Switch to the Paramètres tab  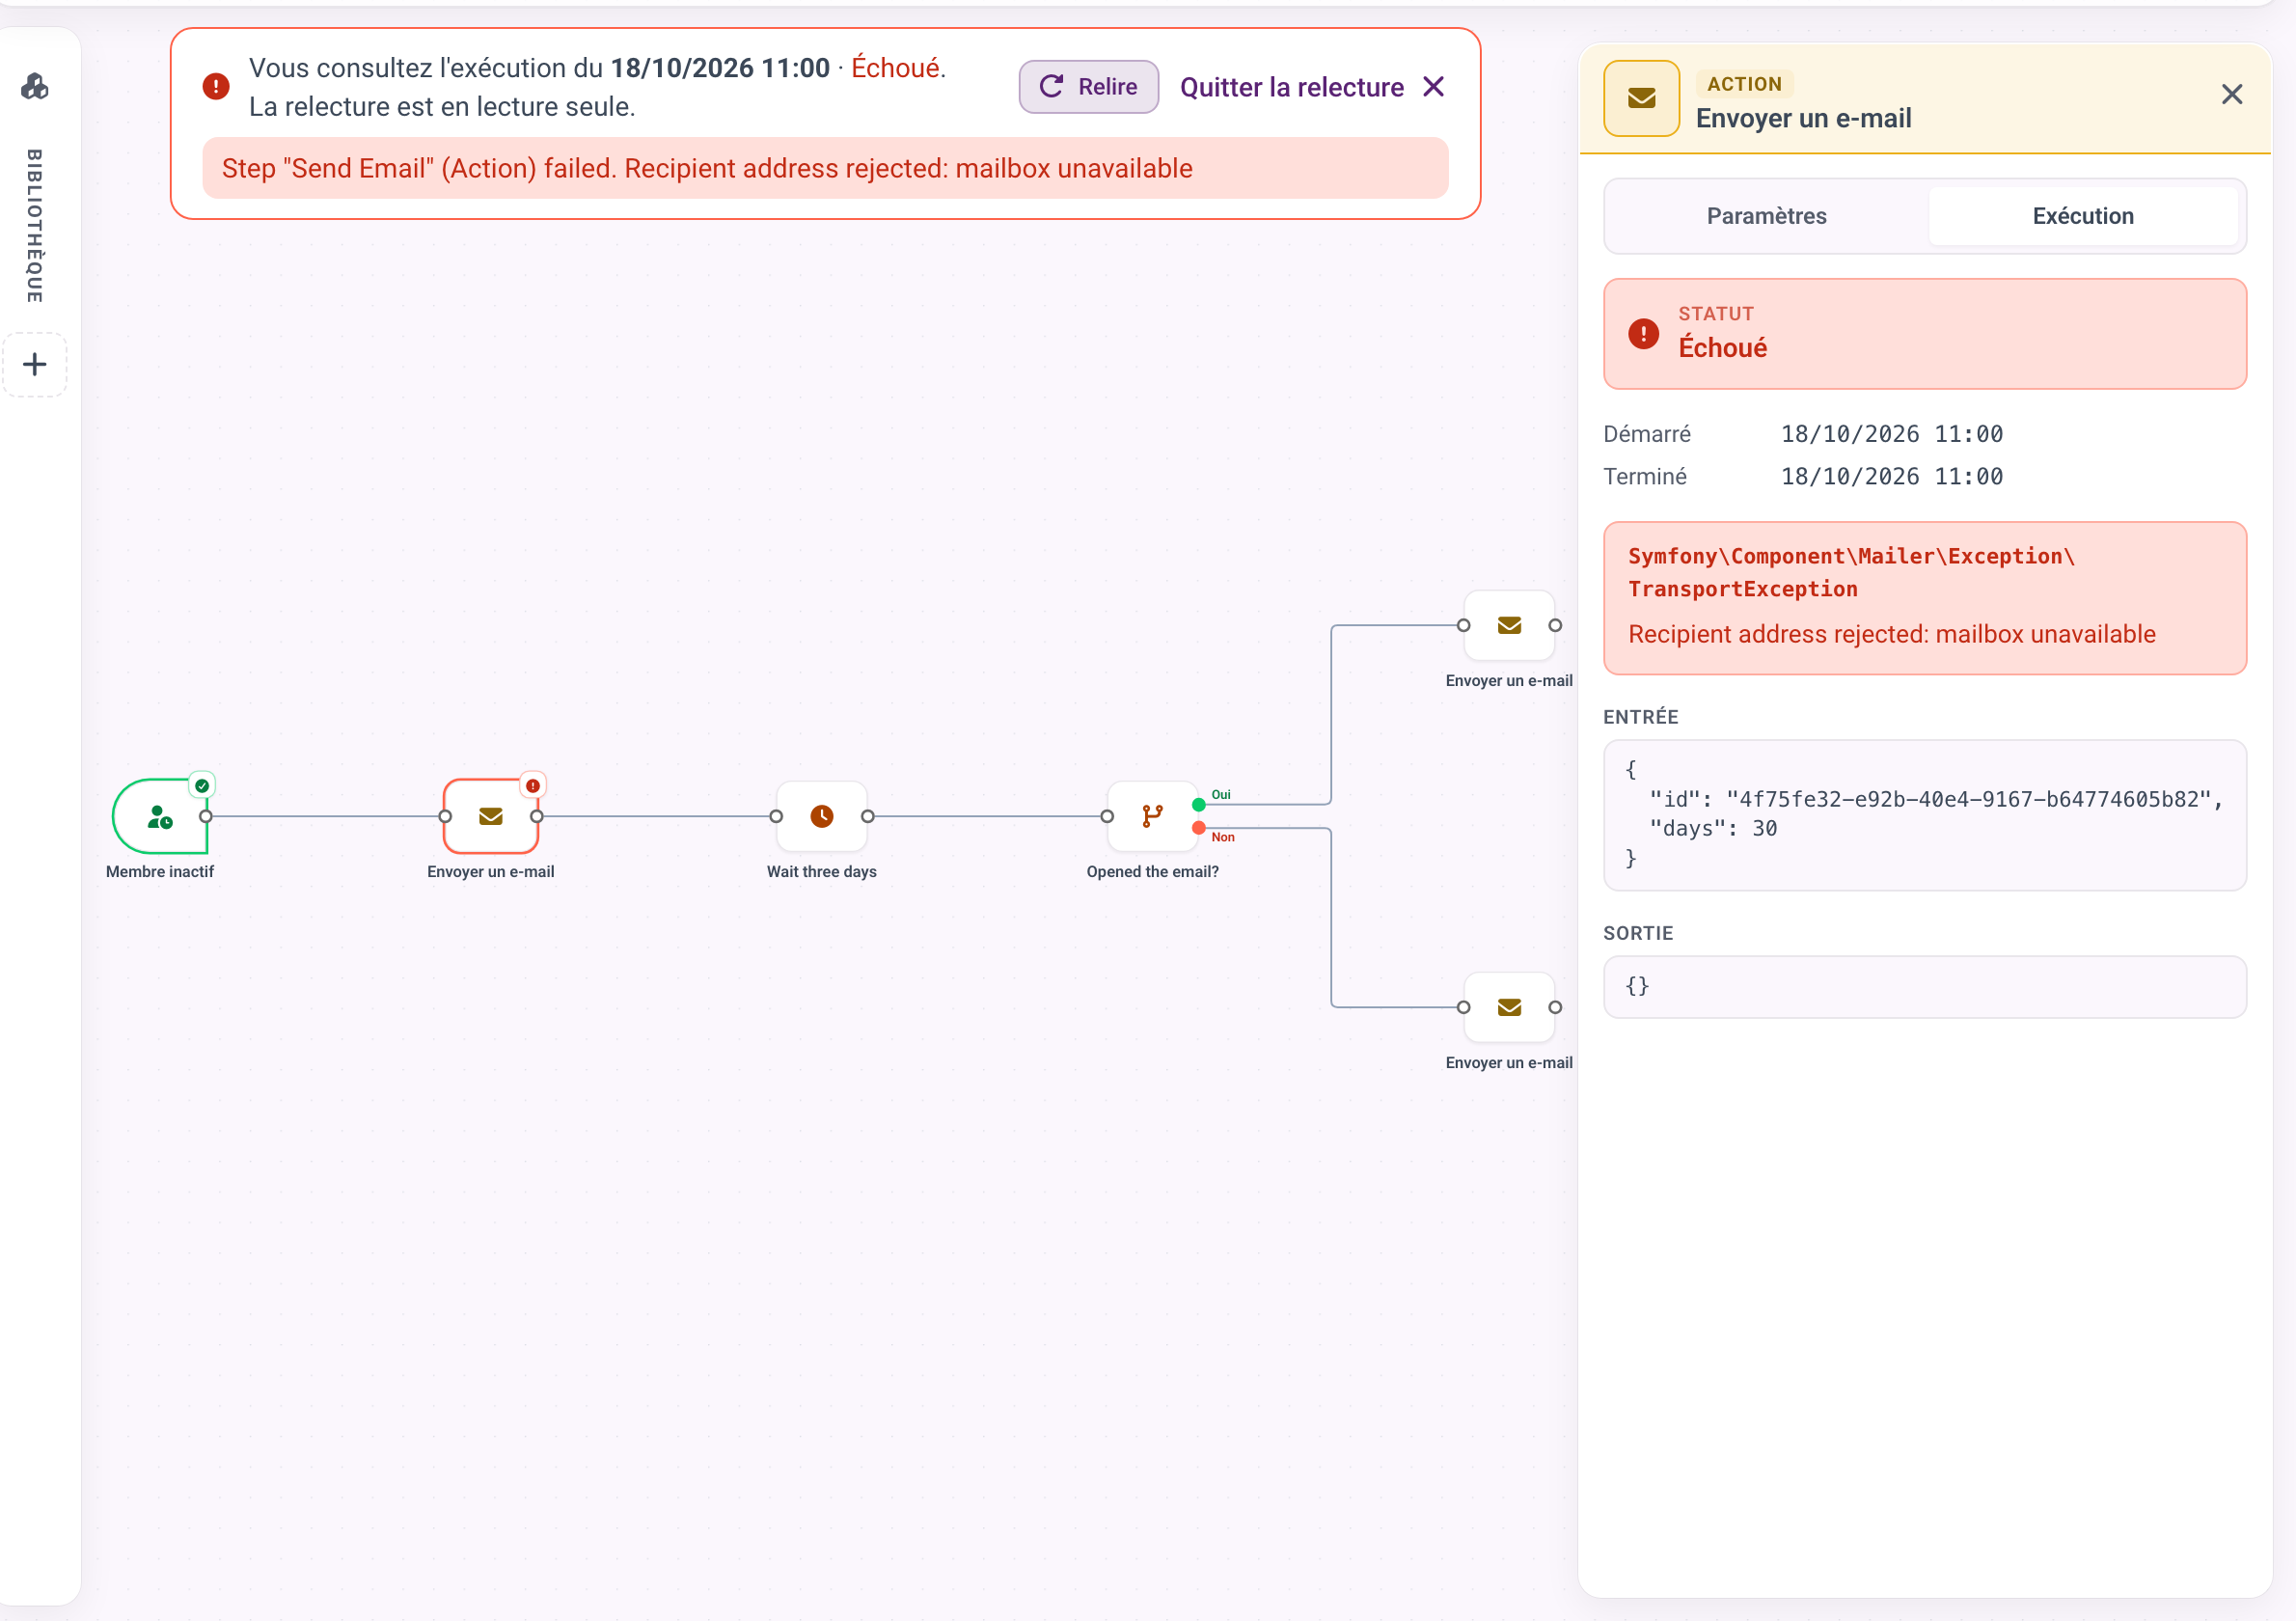pyautogui.click(x=1766, y=216)
